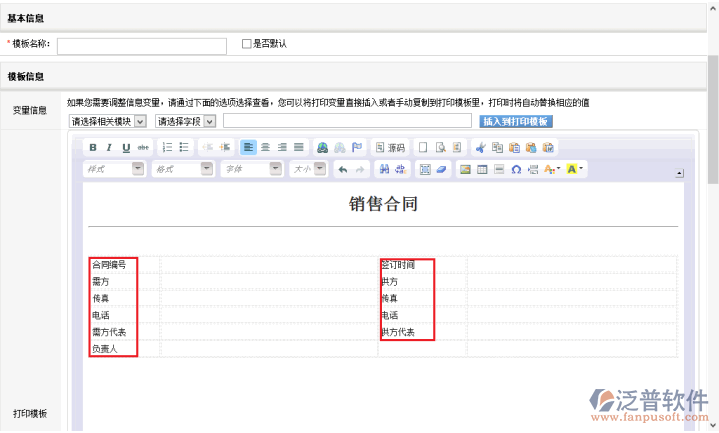The image size is (719, 433).
Task: Center align the text
Action: (265, 147)
